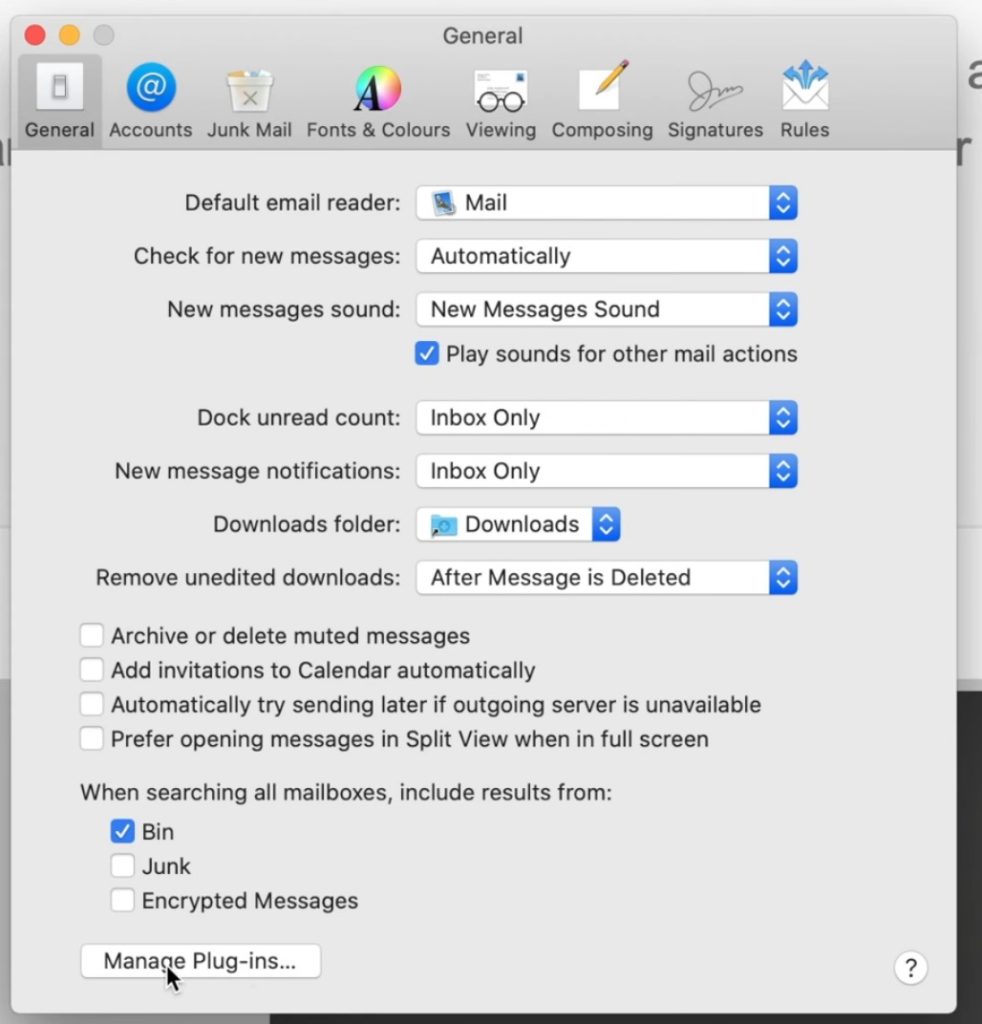Open the Composing preferences pane
Screen dimensions: 982x1024
tap(602, 101)
